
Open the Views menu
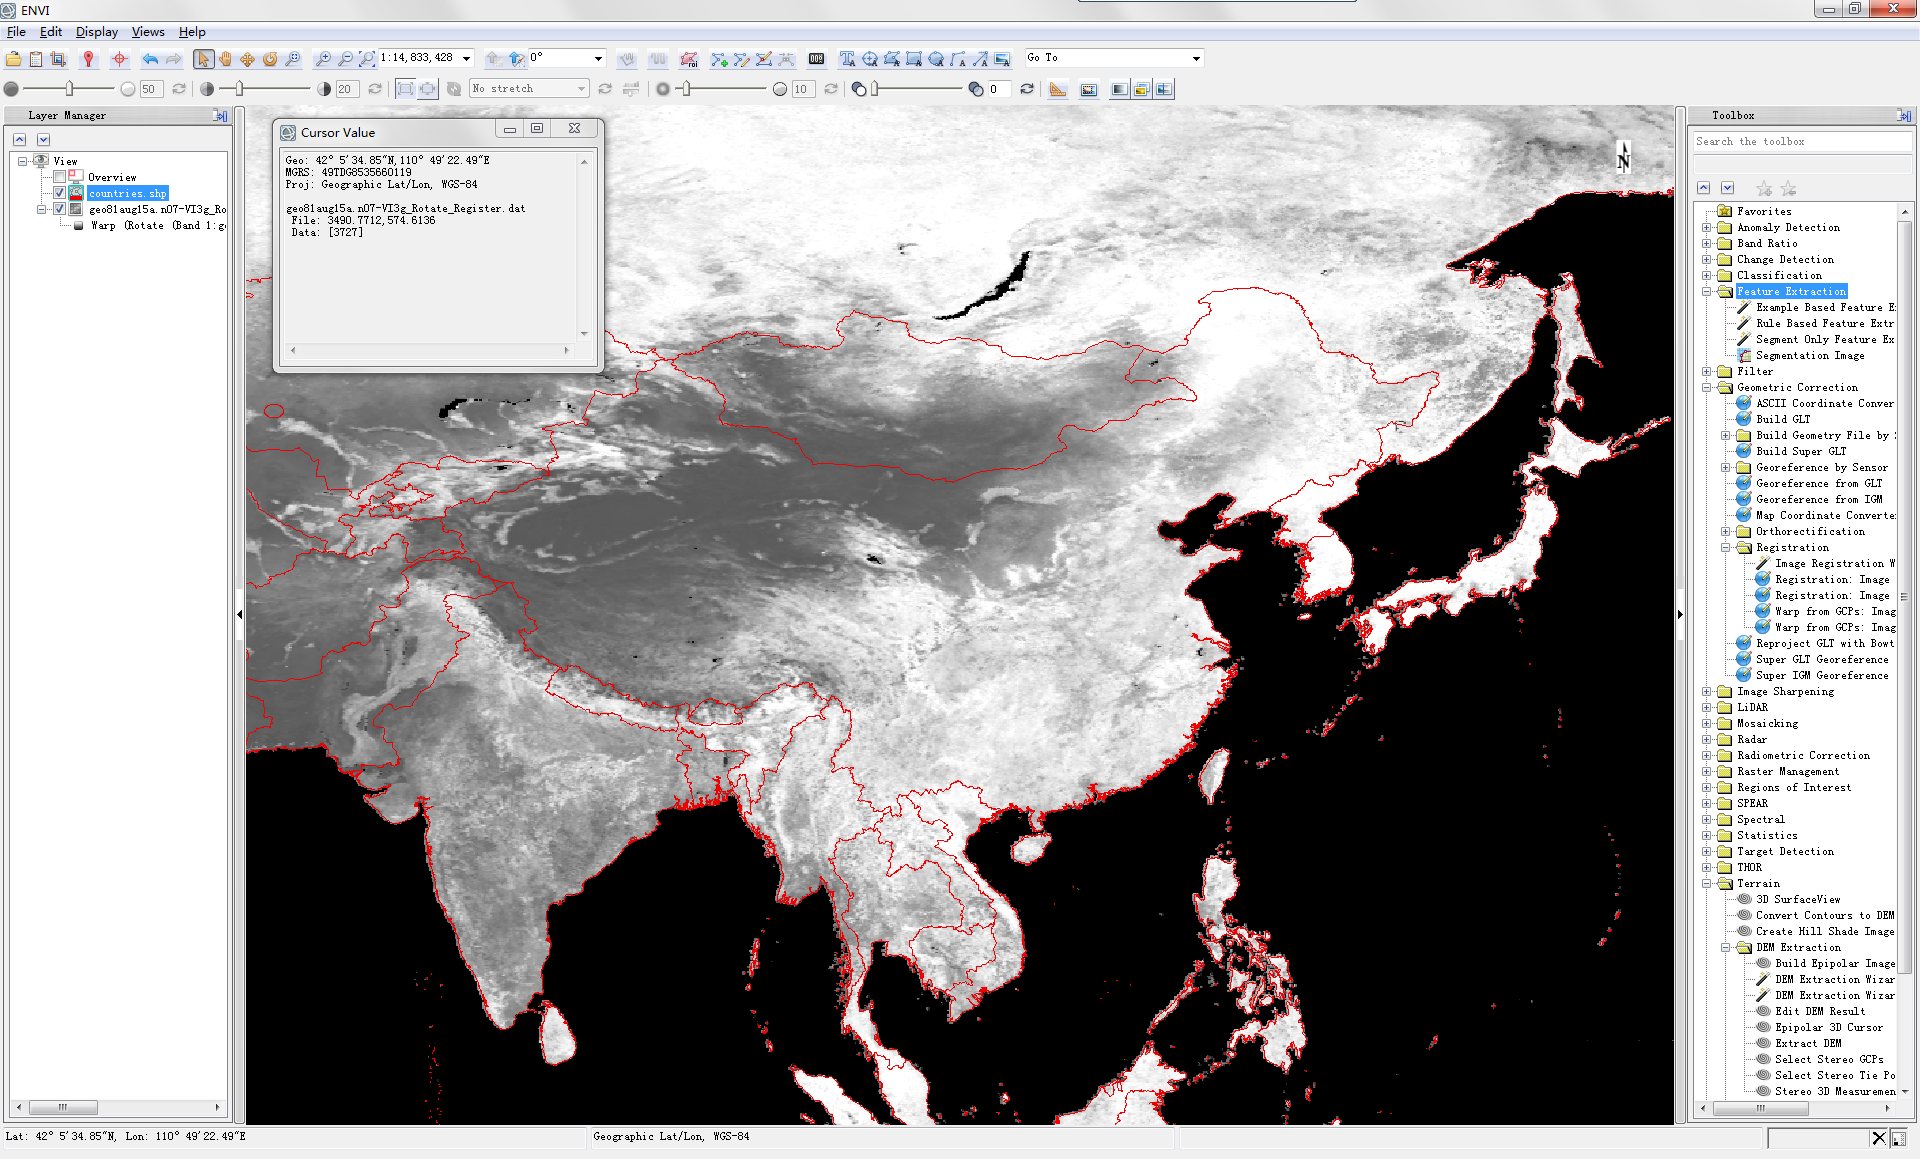coord(148,32)
